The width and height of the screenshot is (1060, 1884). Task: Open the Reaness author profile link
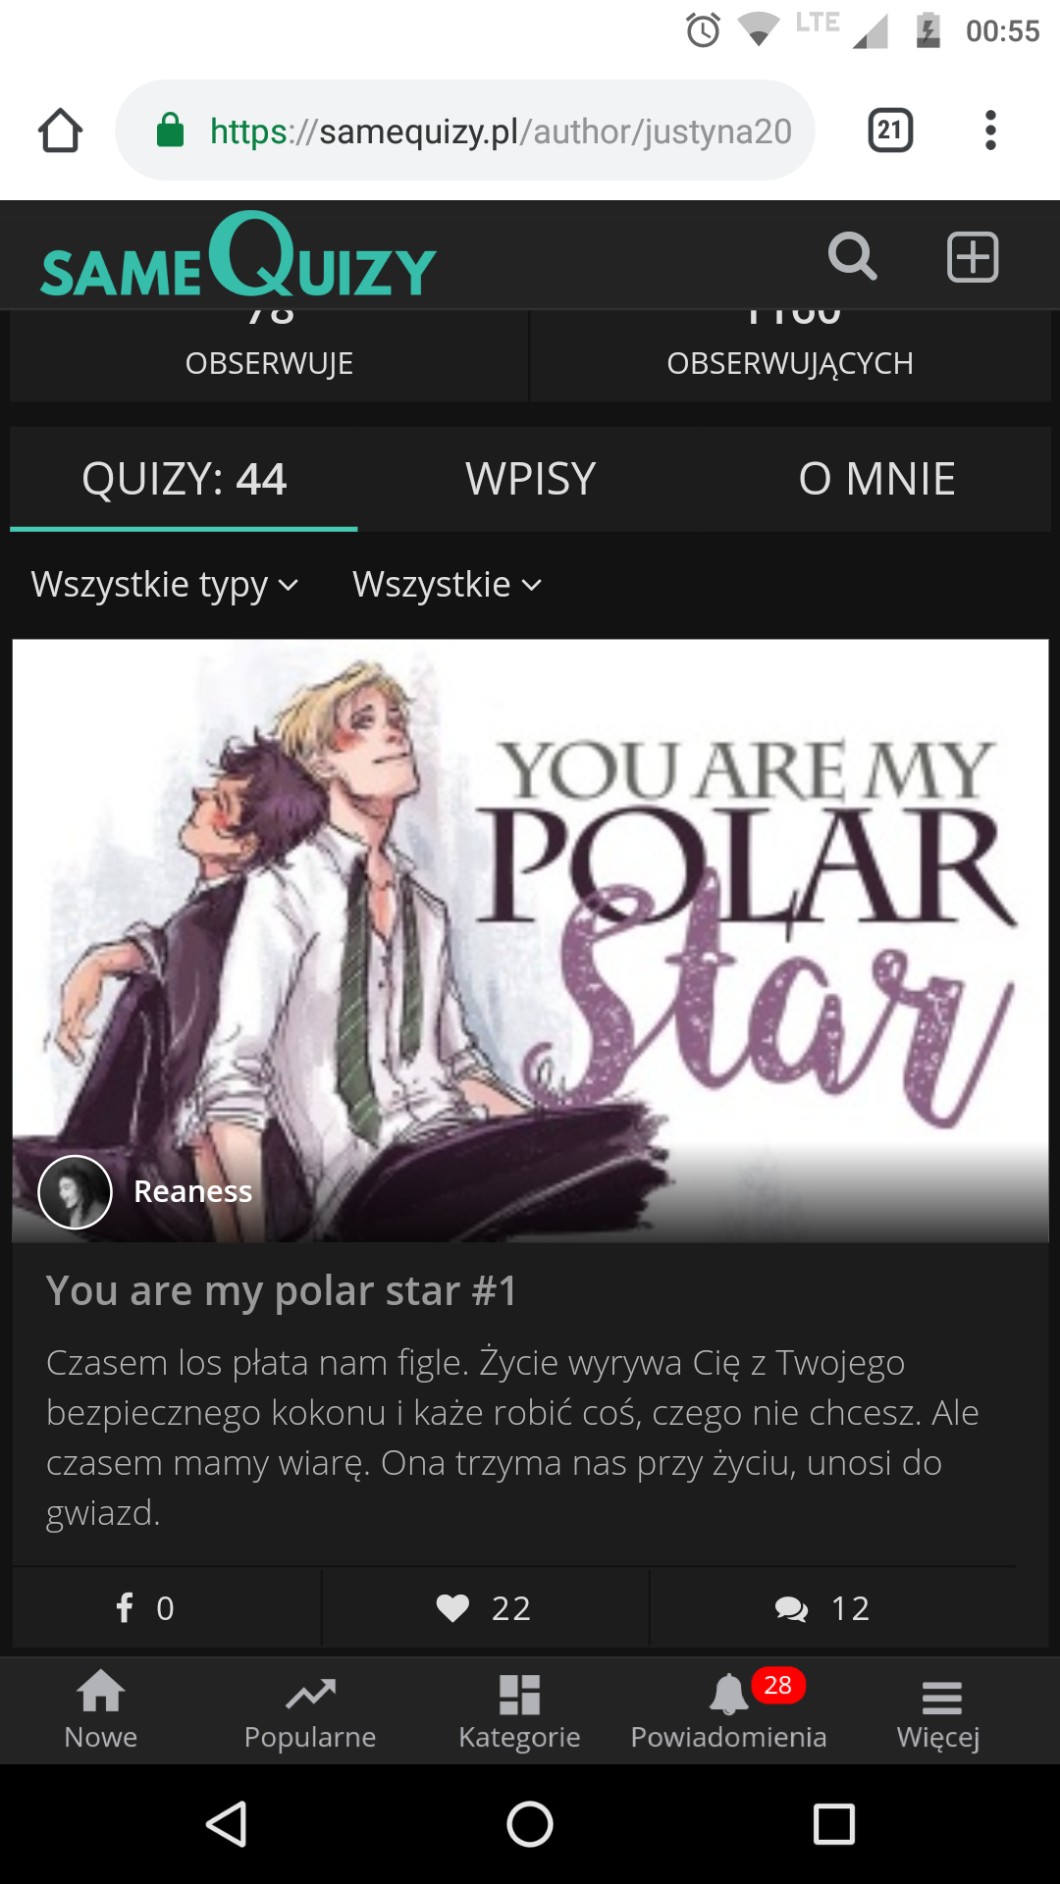pos(193,1191)
